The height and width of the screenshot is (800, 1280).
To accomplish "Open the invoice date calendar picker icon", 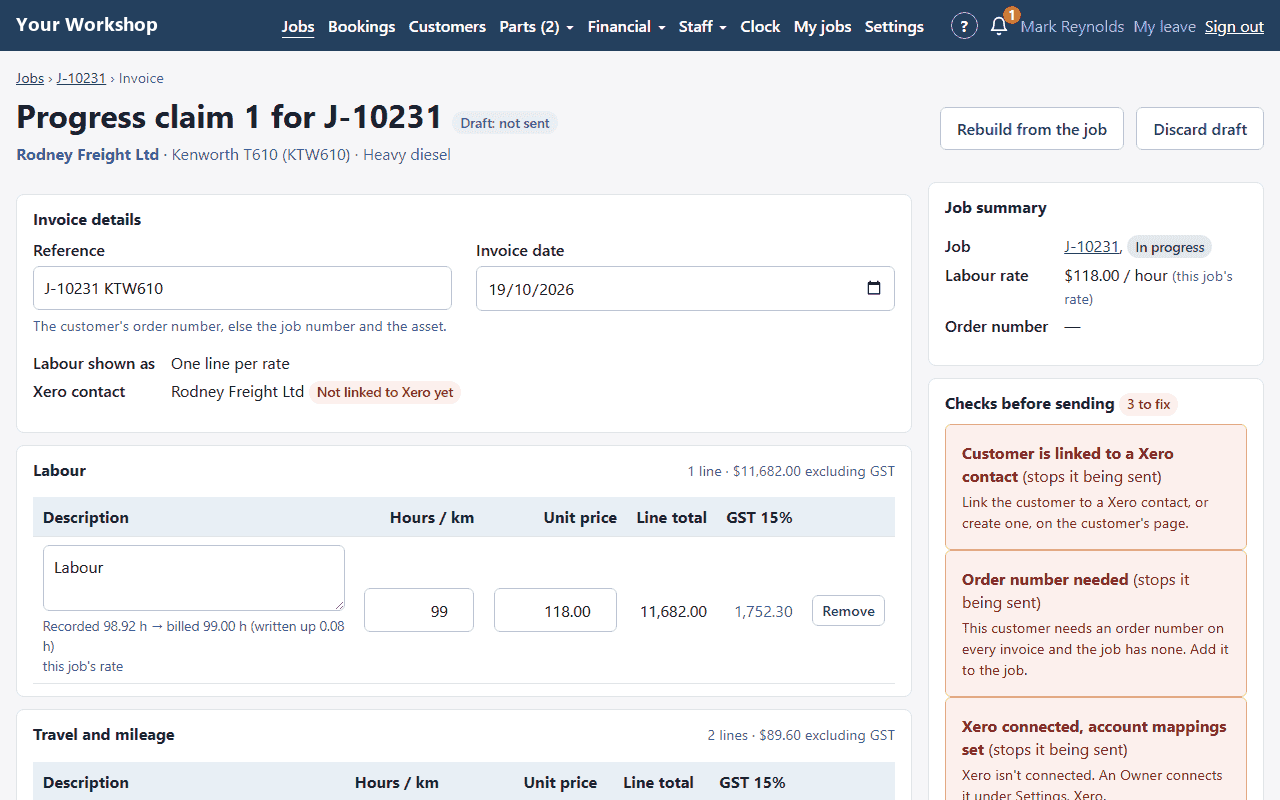I will (874, 289).
